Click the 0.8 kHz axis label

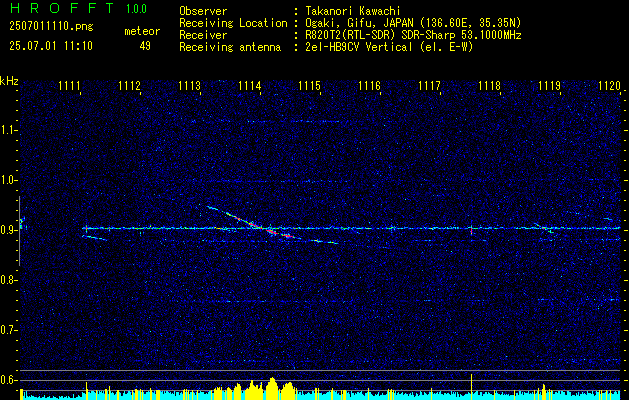[x=8, y=280]
